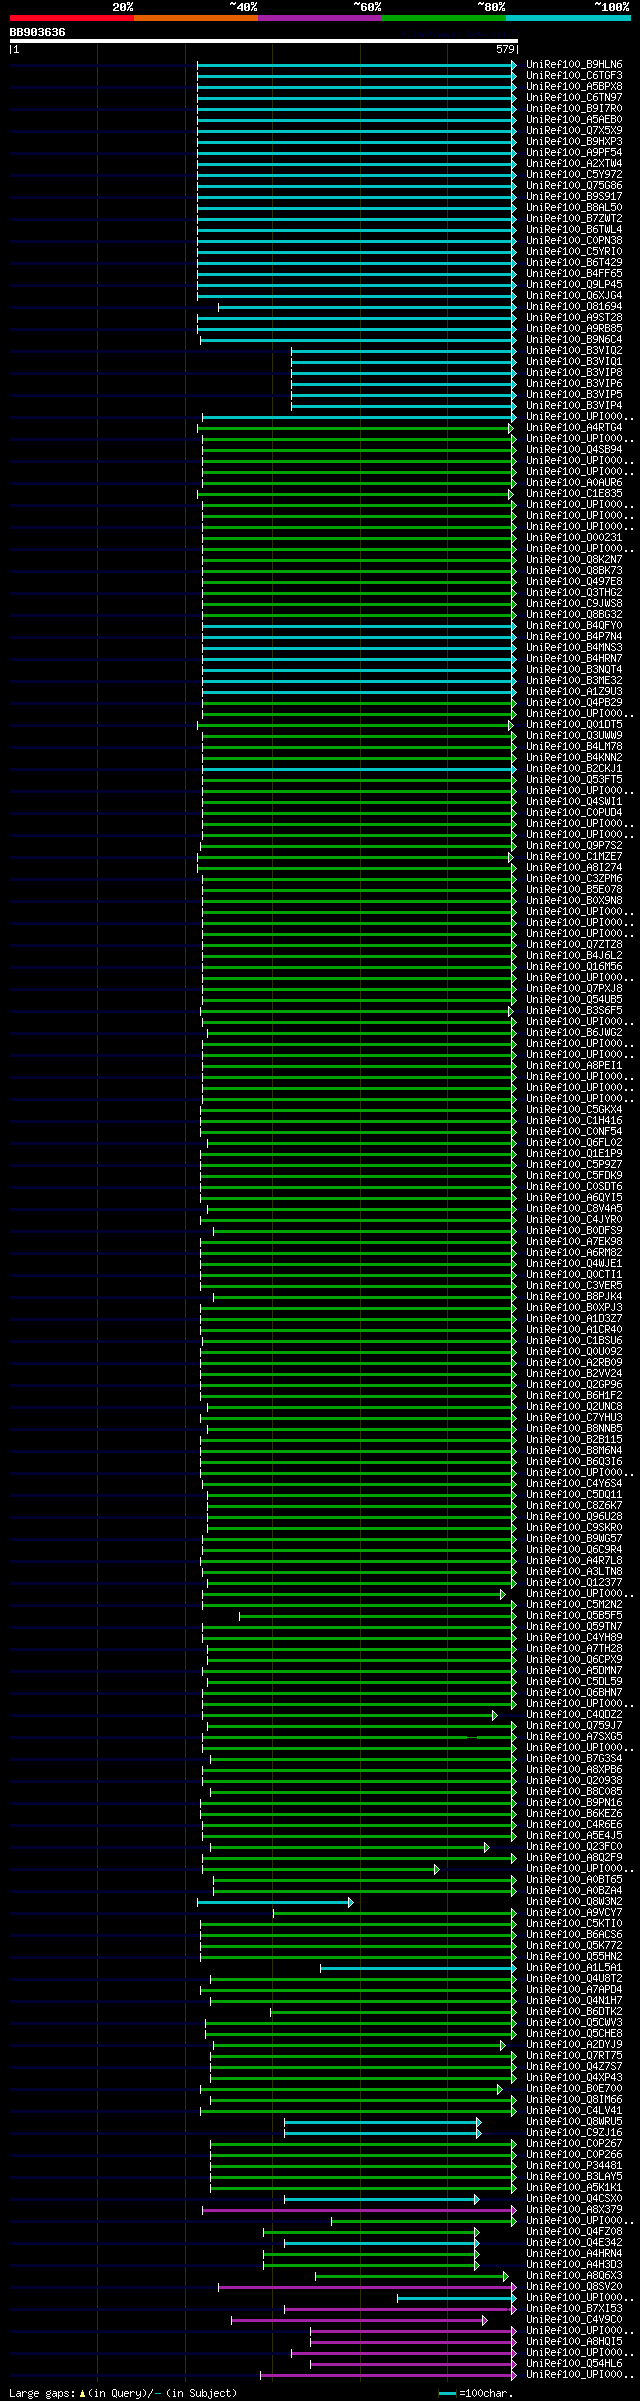Image resolution: width=640 pixels, height=2401 pixels.
Task: Select the UniRef100_O81694 label
Action: [x=574, y=307]
